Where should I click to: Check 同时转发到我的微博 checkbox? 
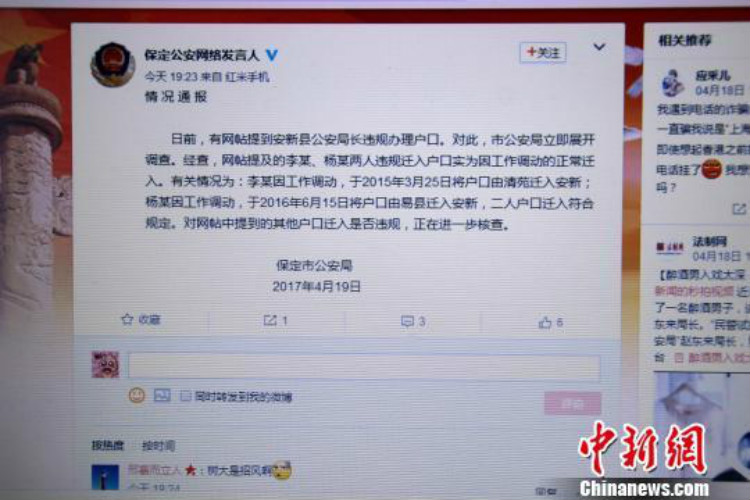pyautogui.click(x=186, y=396)
